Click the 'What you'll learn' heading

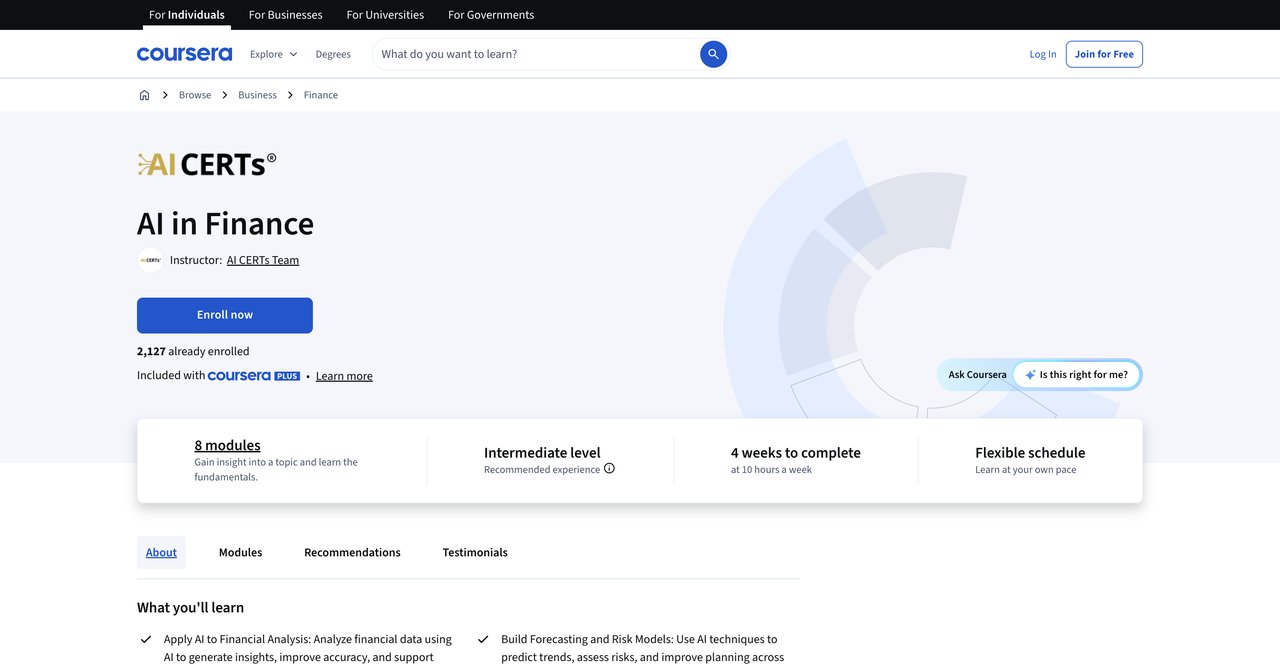tap(190, 607)
